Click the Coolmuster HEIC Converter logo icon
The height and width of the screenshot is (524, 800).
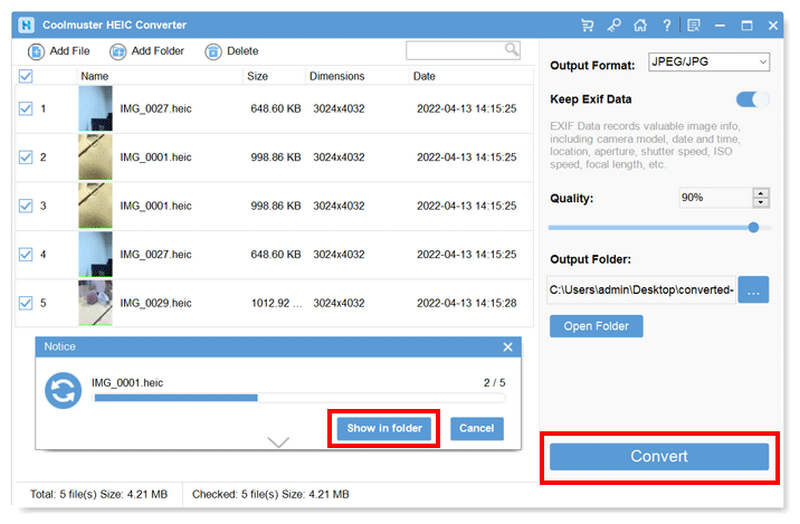[x=26, y=24]
